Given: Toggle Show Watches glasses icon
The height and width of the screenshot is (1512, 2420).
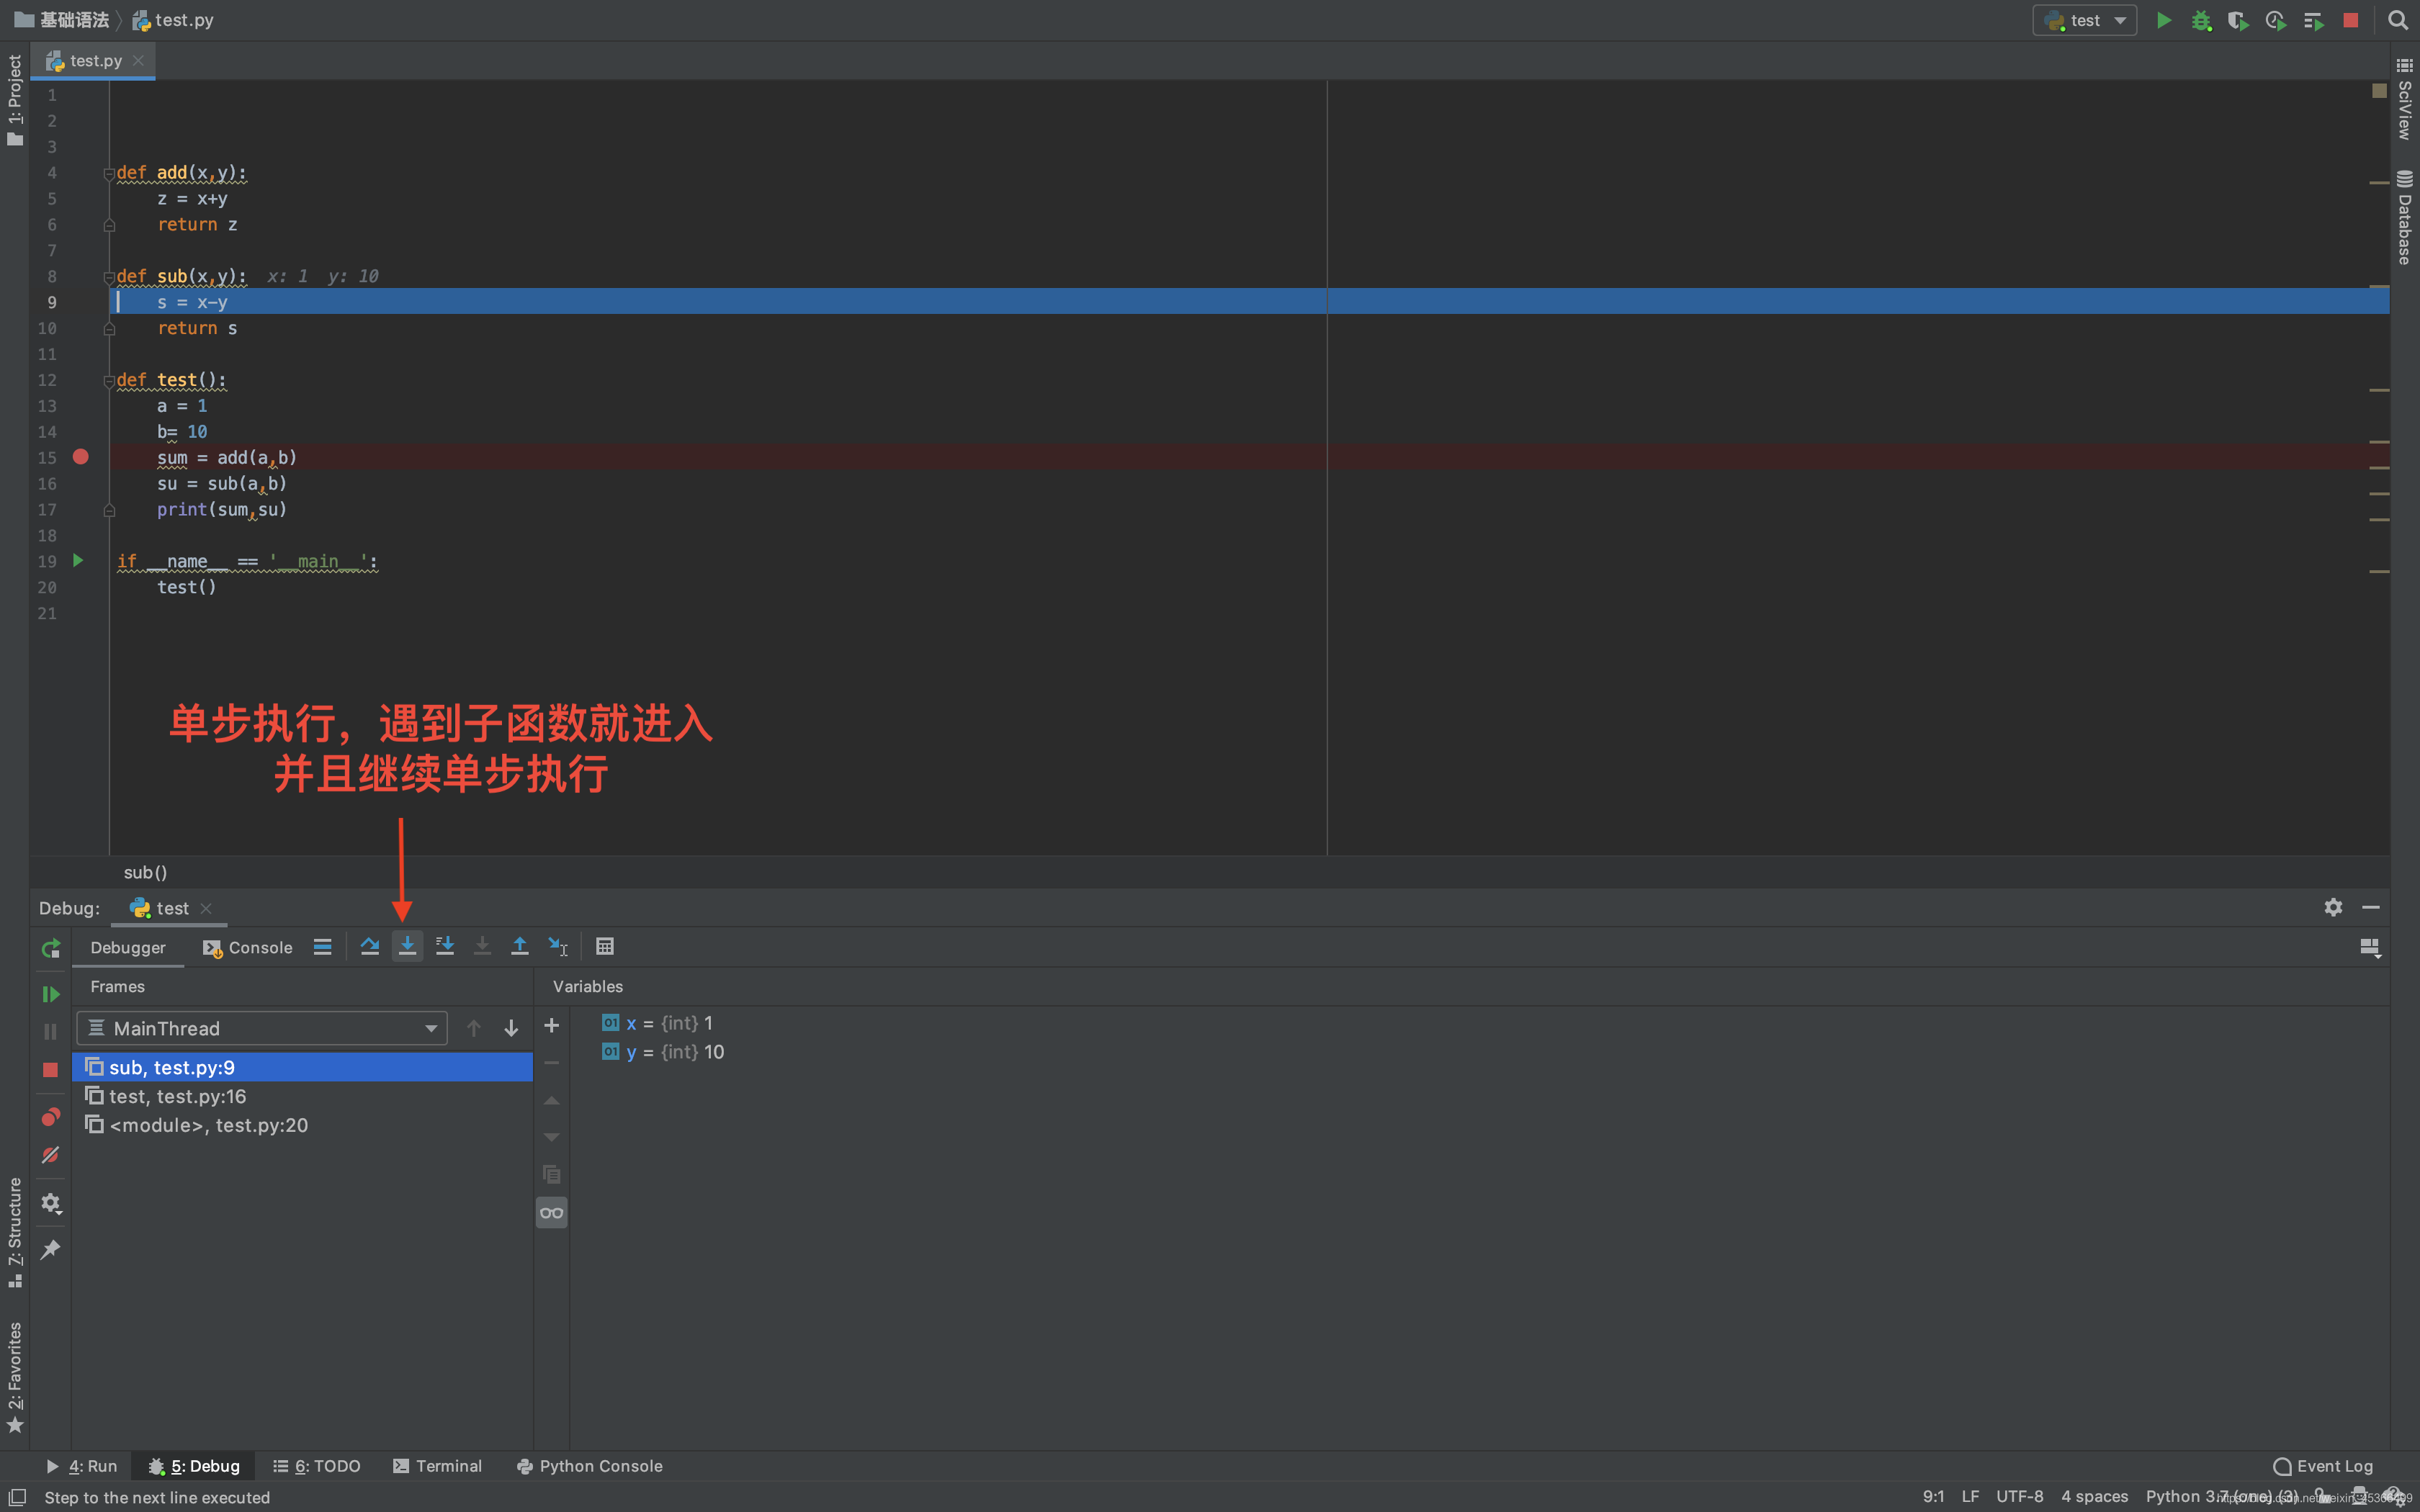Looking at the screenshot, I should tap(551, 1213).
